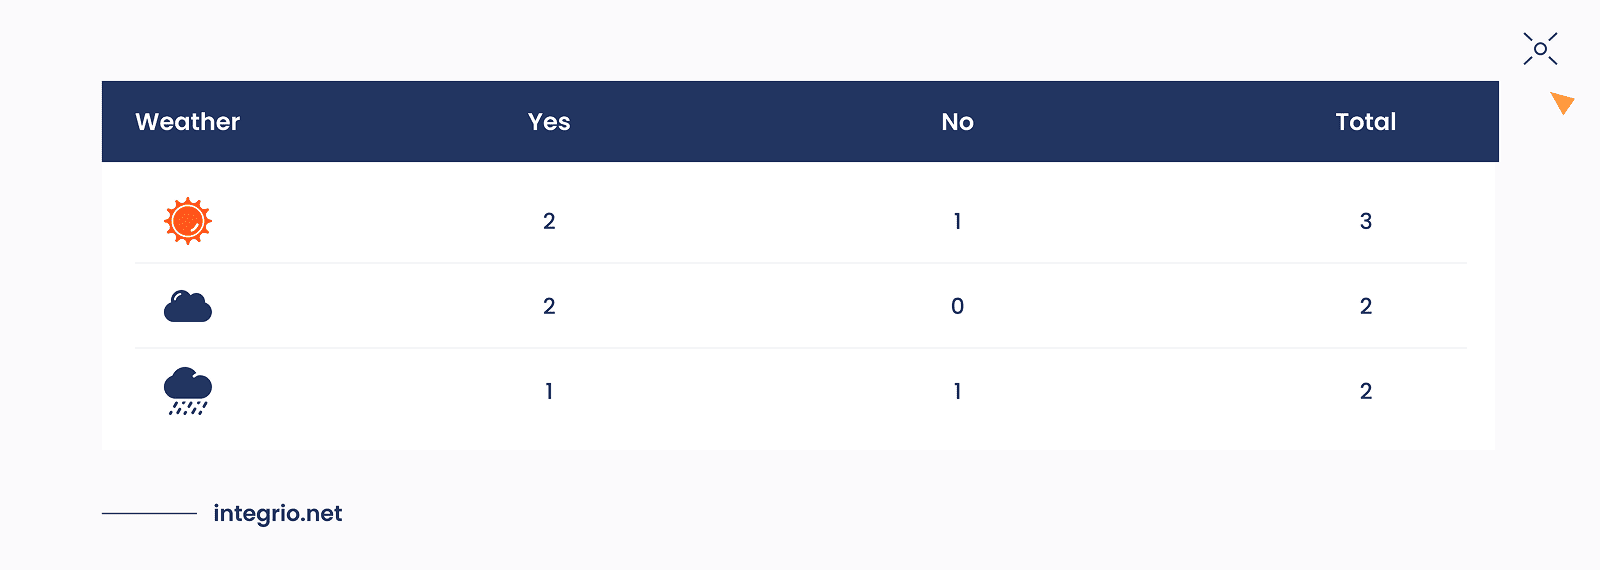Screen dimensions: 1600x570
Task: Select the rainy row Yes value 1
Action: tap(549, 391)
